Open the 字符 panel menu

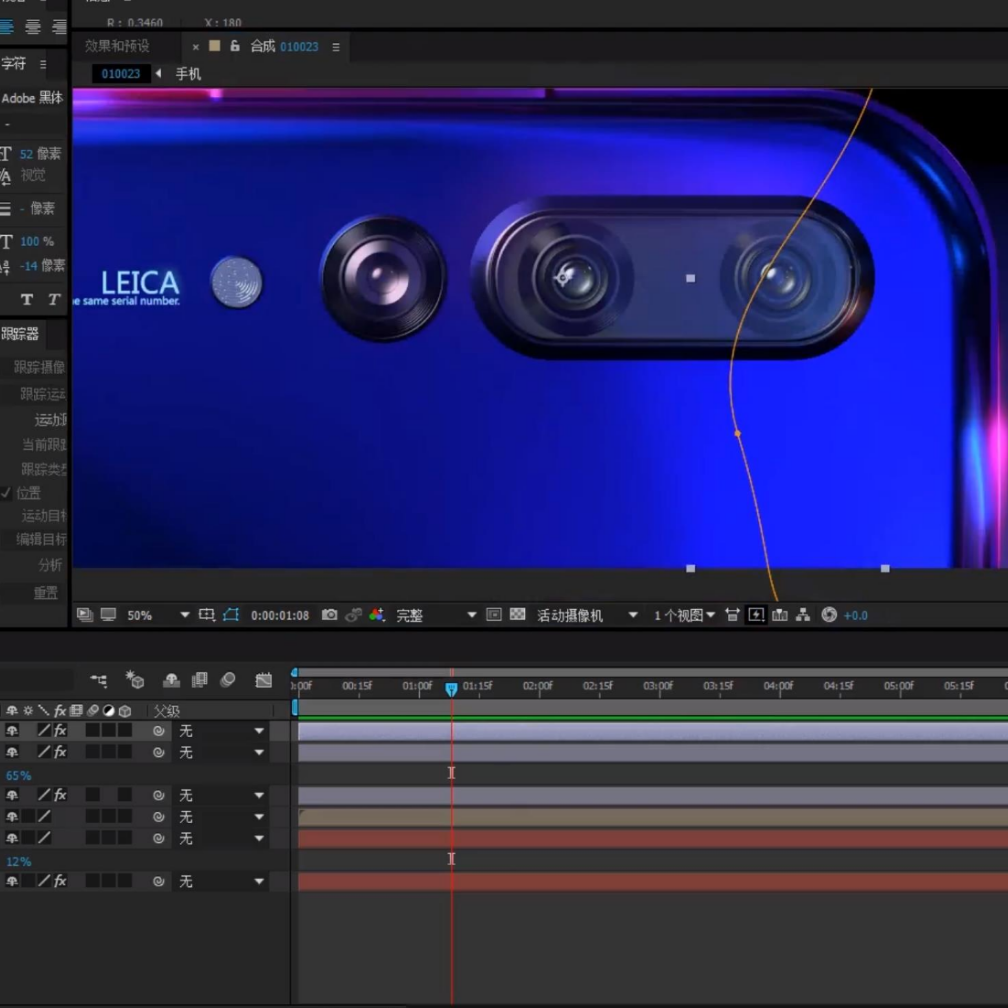click(43, 64)
